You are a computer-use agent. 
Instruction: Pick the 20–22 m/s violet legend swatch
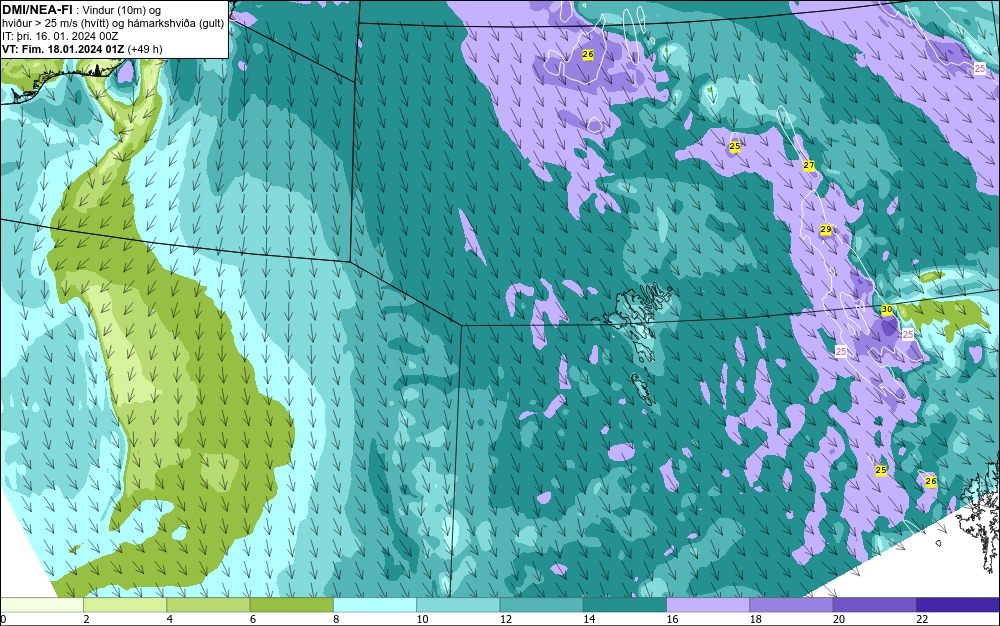pyautogui.click(x=874, y=604)
